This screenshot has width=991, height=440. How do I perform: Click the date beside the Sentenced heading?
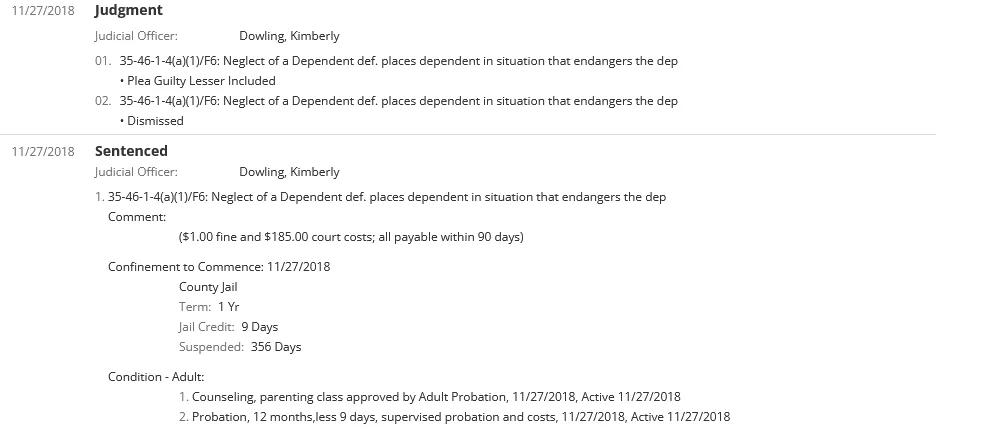point(42,152)
